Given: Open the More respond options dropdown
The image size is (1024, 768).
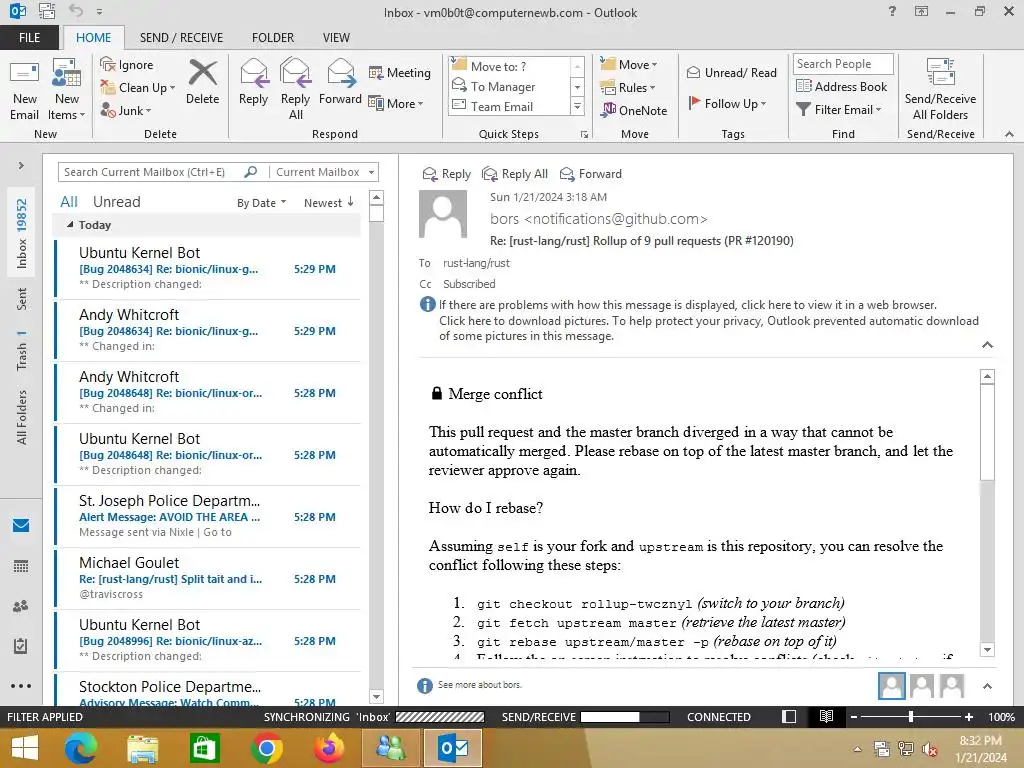Looking at the screenshot, I should point(396,103).
